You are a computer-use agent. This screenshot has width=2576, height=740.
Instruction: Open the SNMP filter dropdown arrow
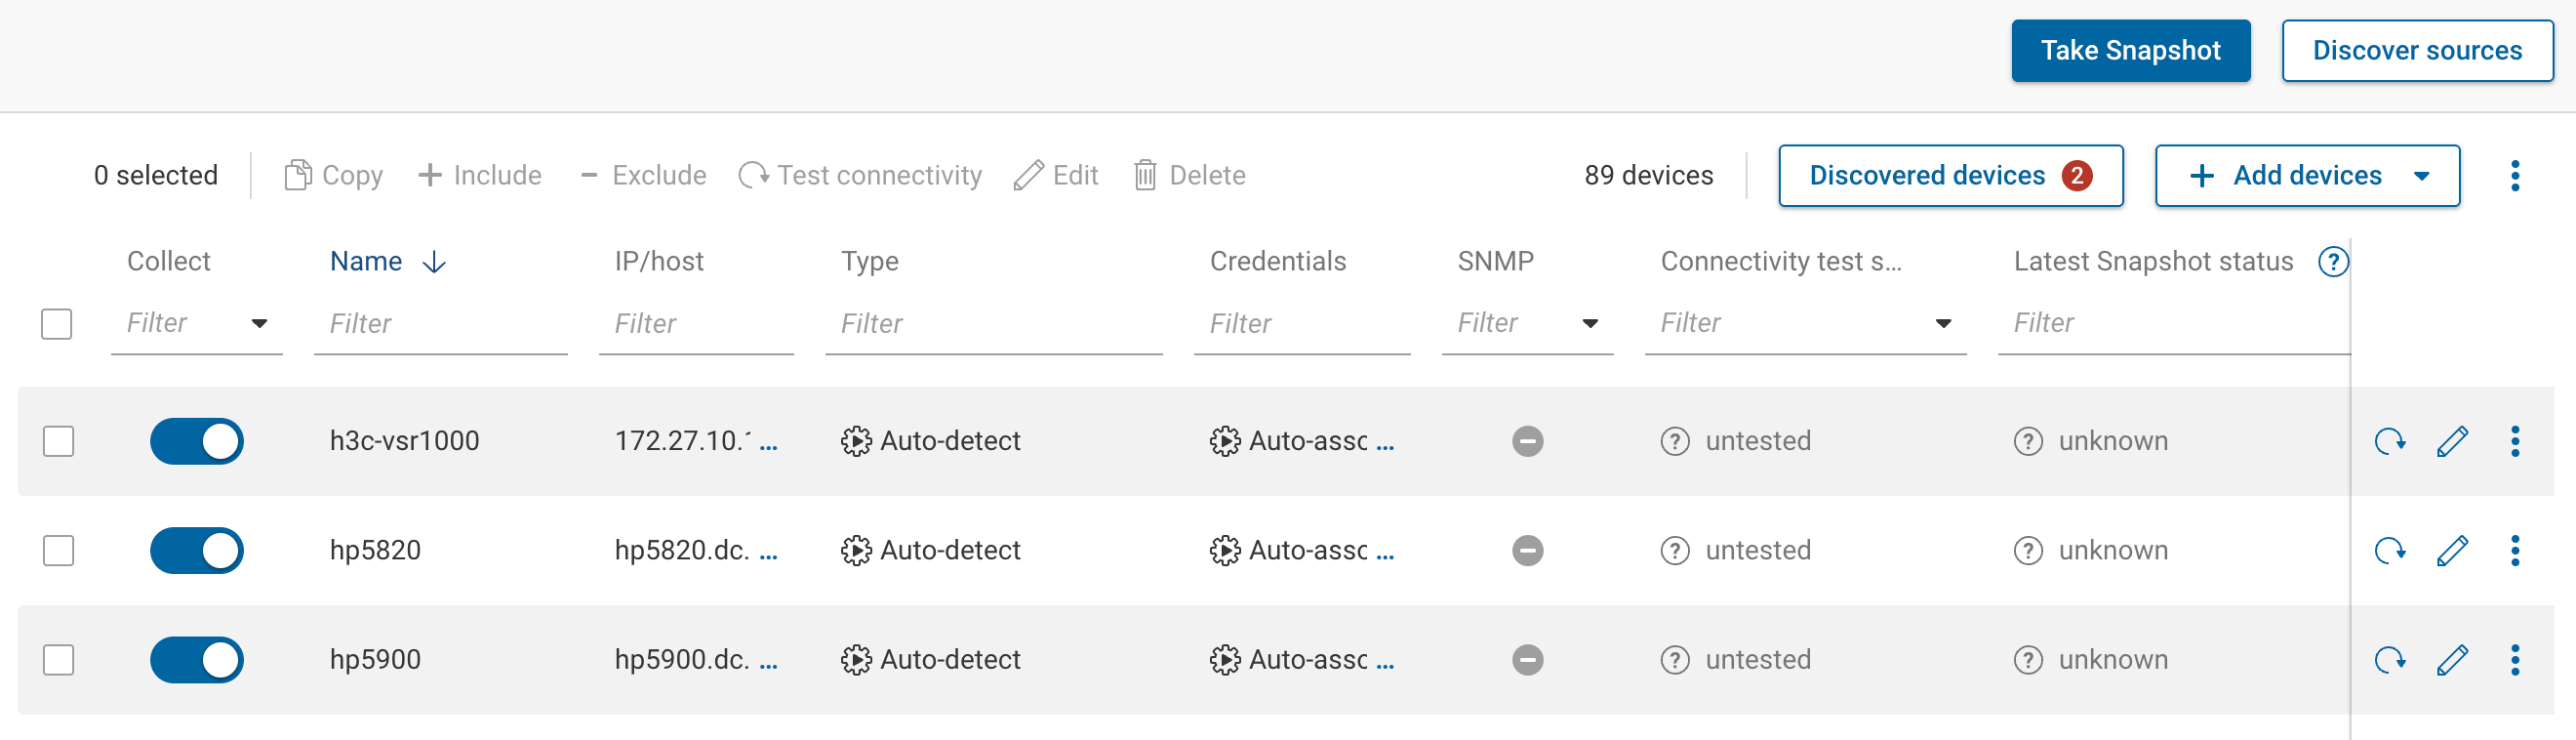[x=1590, y=323]
